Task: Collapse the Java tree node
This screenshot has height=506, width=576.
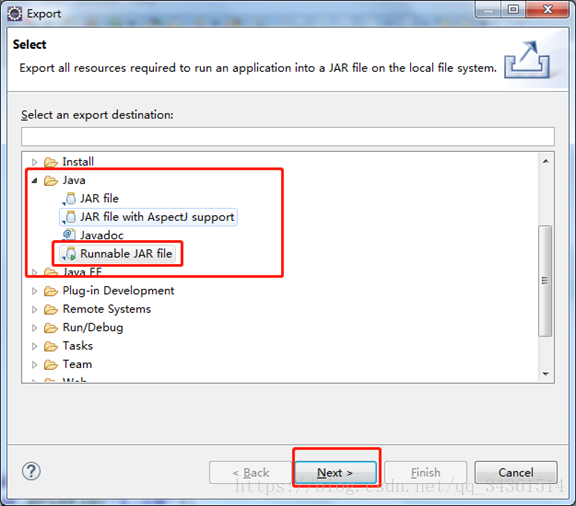Action: pos(35,180)
